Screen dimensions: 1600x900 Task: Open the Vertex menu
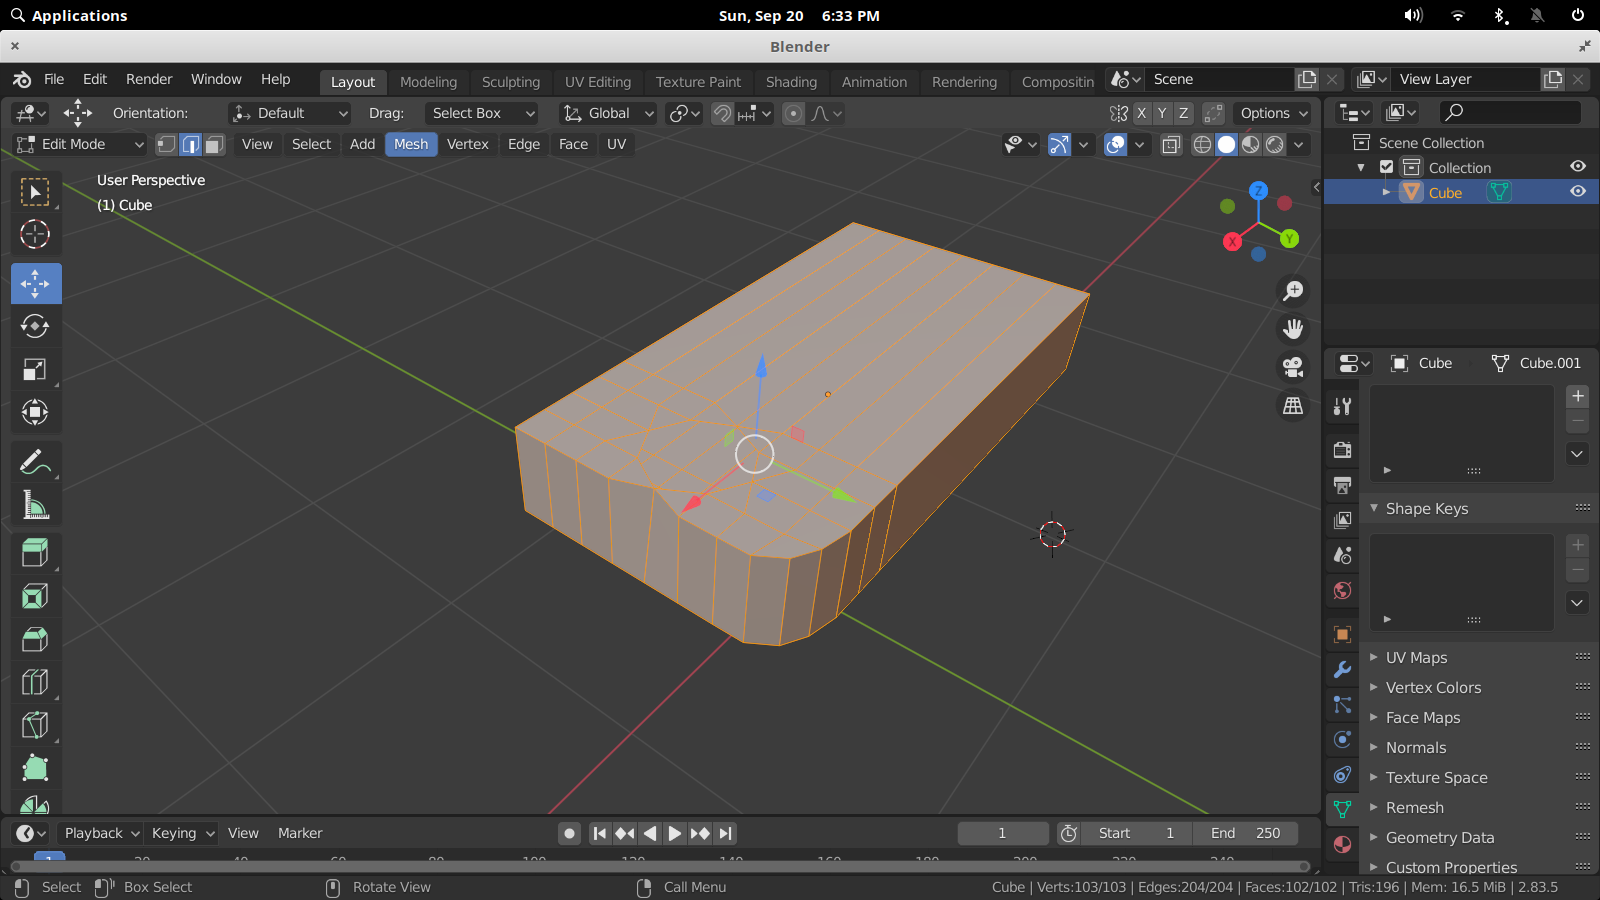tap(468, 144)
